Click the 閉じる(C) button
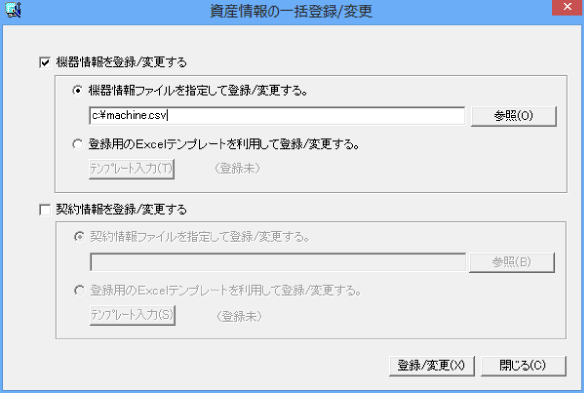The height and width of the screenshot is (393, 584). [523, 366]
